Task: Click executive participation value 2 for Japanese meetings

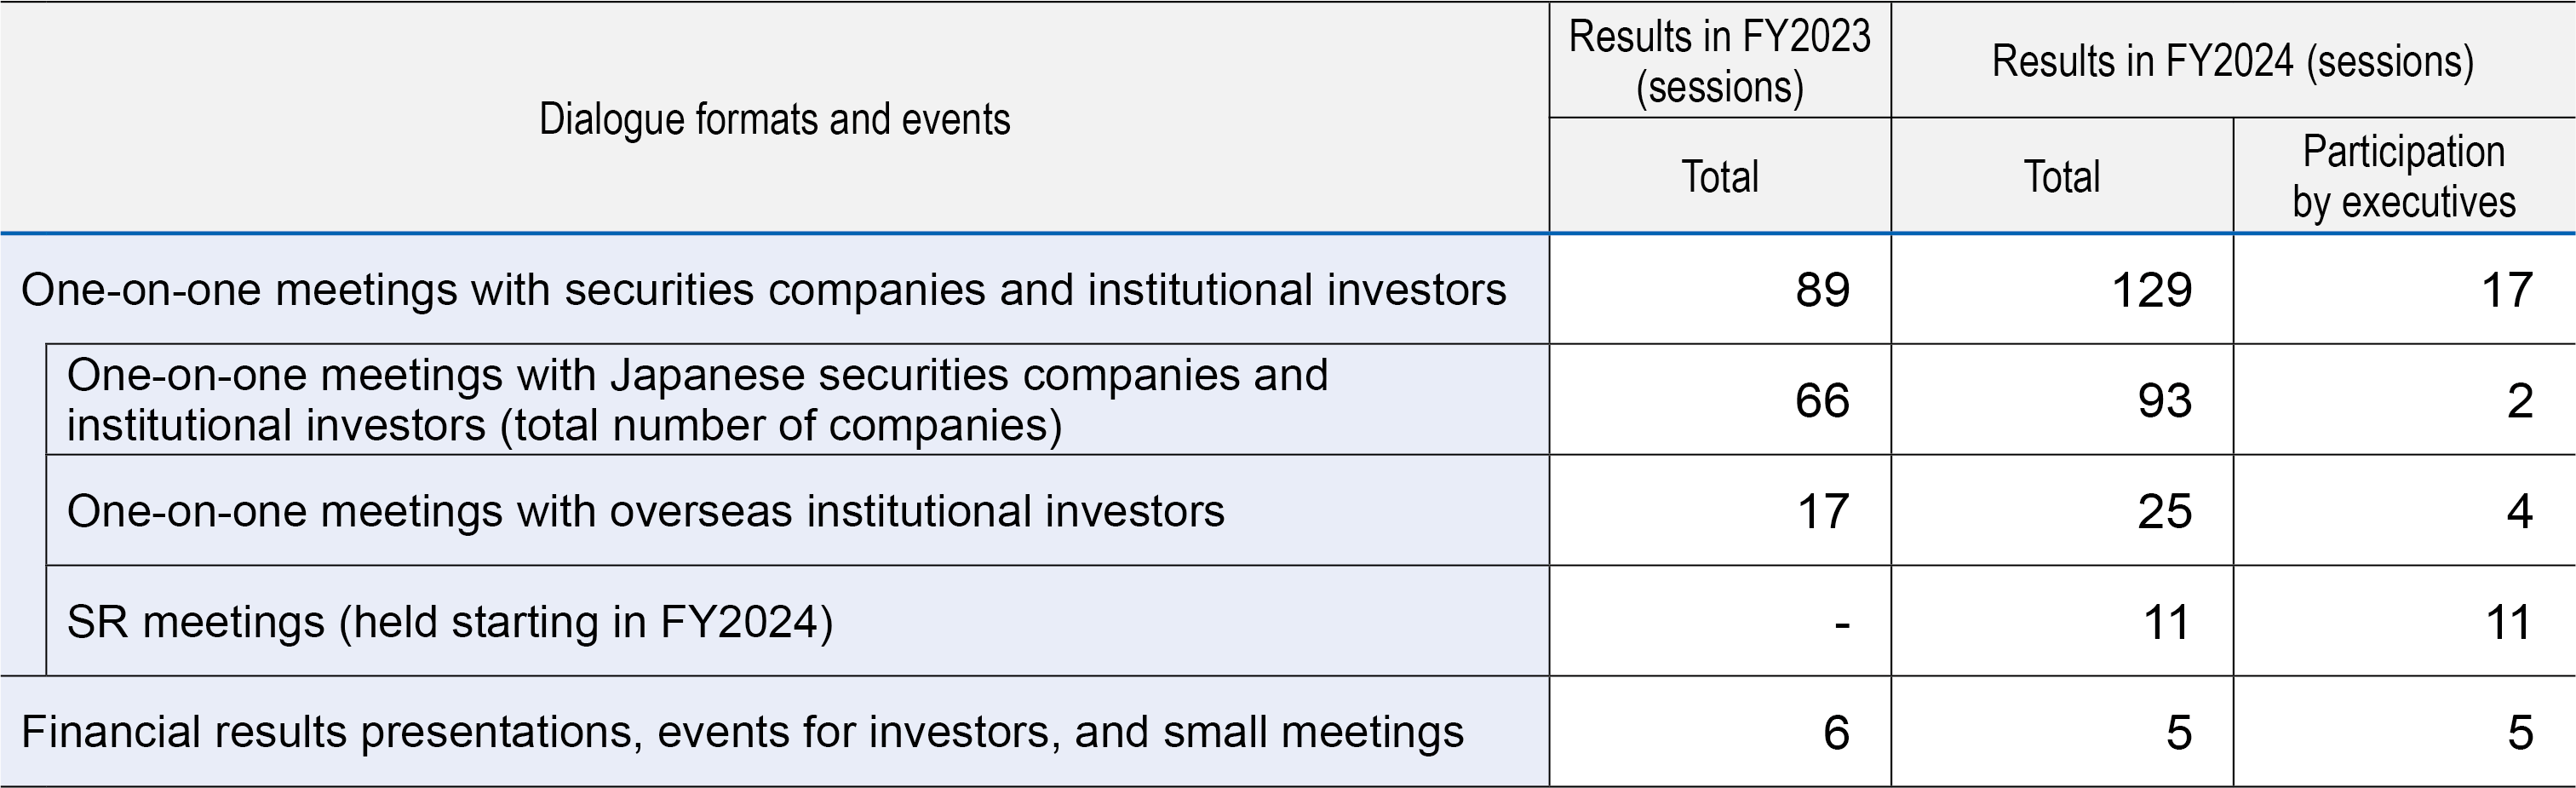Action: click(x=2519, y=400)
